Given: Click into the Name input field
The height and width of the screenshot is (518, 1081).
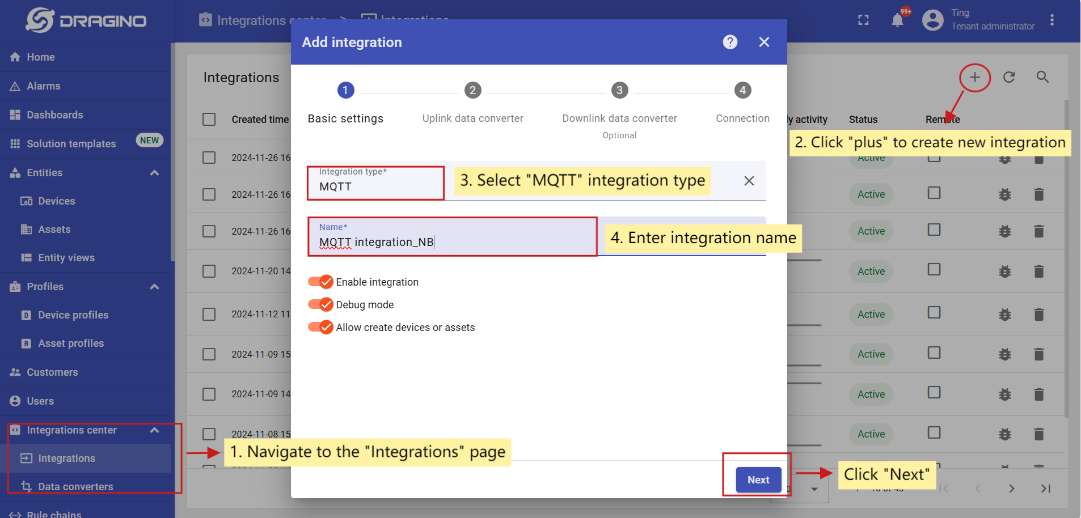Looking at the screenshot, I should (x=537, y=236).
